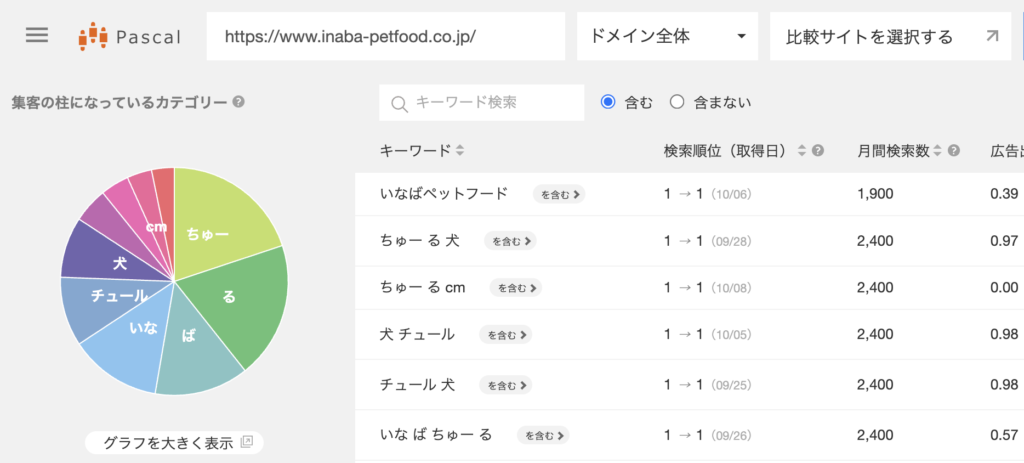Sort by キーワード column arrows
The width and height of the screenshot is (1024, 463).
coord(460,151)
